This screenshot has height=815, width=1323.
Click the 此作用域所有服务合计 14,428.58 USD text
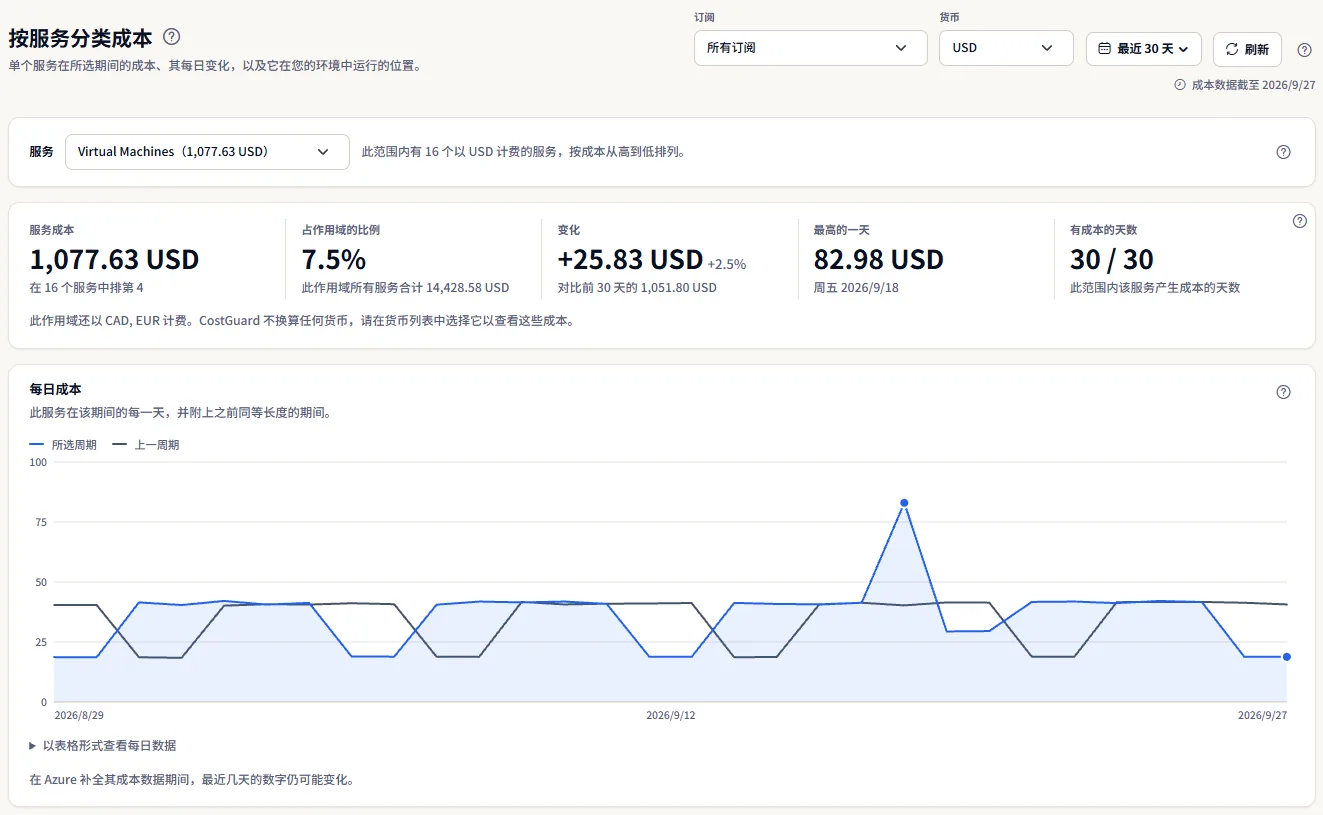(406, 288)
